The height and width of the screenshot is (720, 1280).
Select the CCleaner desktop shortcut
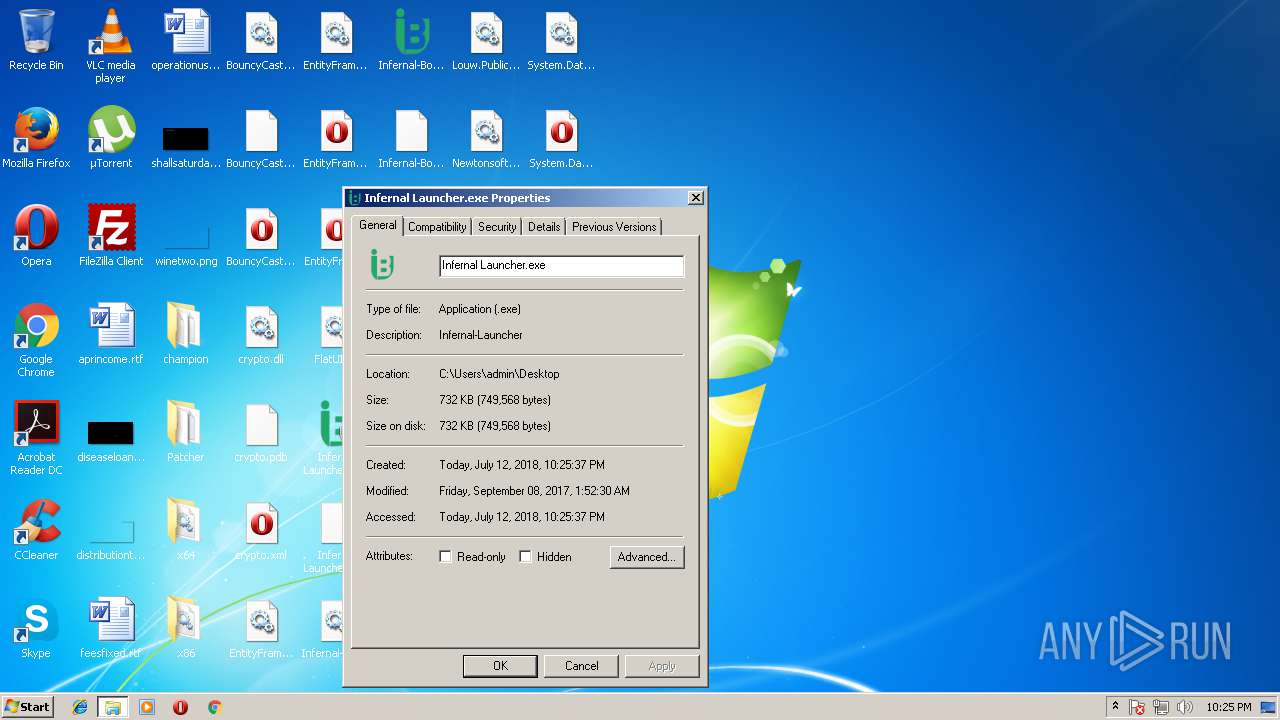tap(36, 530)
